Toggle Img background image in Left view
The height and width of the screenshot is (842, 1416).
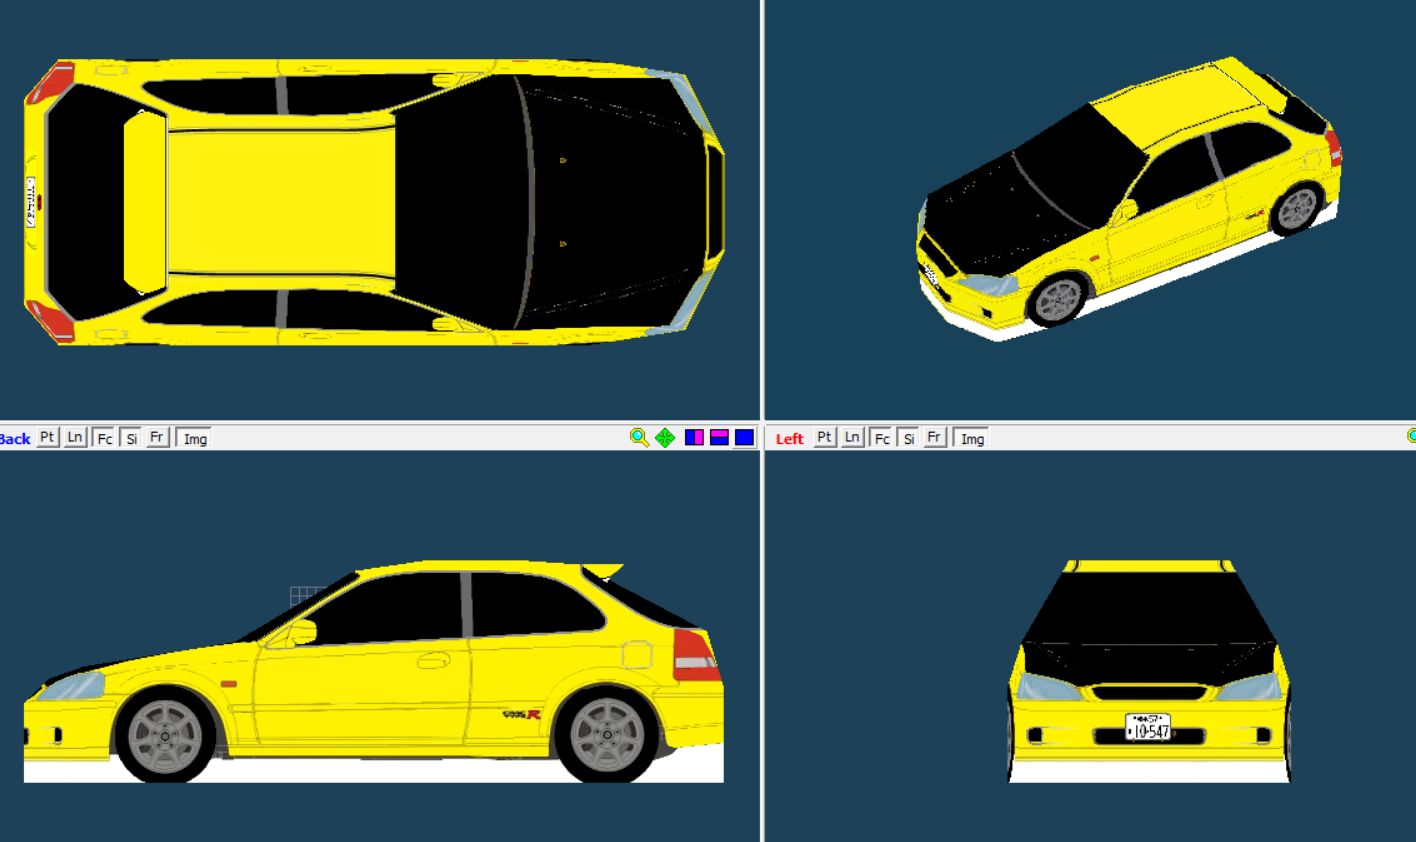(x=972, y=438)
